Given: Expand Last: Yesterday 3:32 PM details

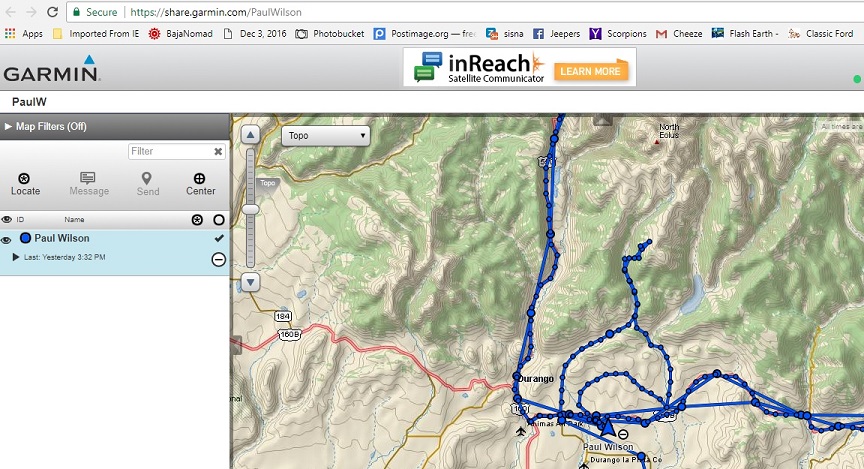Looking at the screenshot, I should pyautogui.click(x=16, y=258).
